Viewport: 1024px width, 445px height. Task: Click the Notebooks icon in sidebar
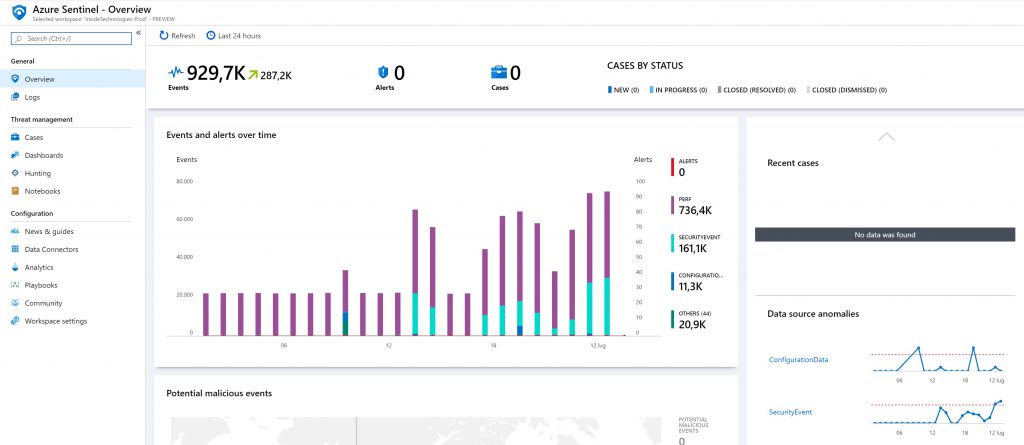(15, 191)
